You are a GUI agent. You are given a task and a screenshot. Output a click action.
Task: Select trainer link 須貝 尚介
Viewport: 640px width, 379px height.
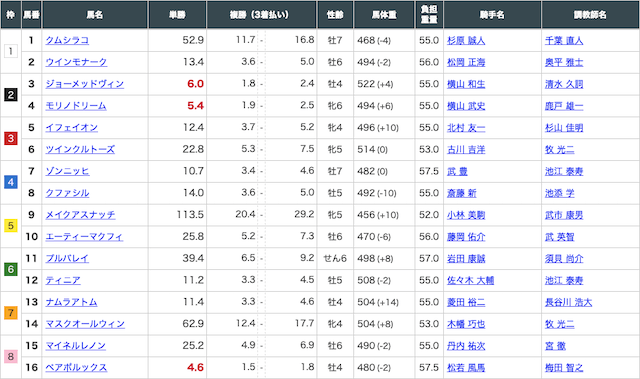[564, 258]
